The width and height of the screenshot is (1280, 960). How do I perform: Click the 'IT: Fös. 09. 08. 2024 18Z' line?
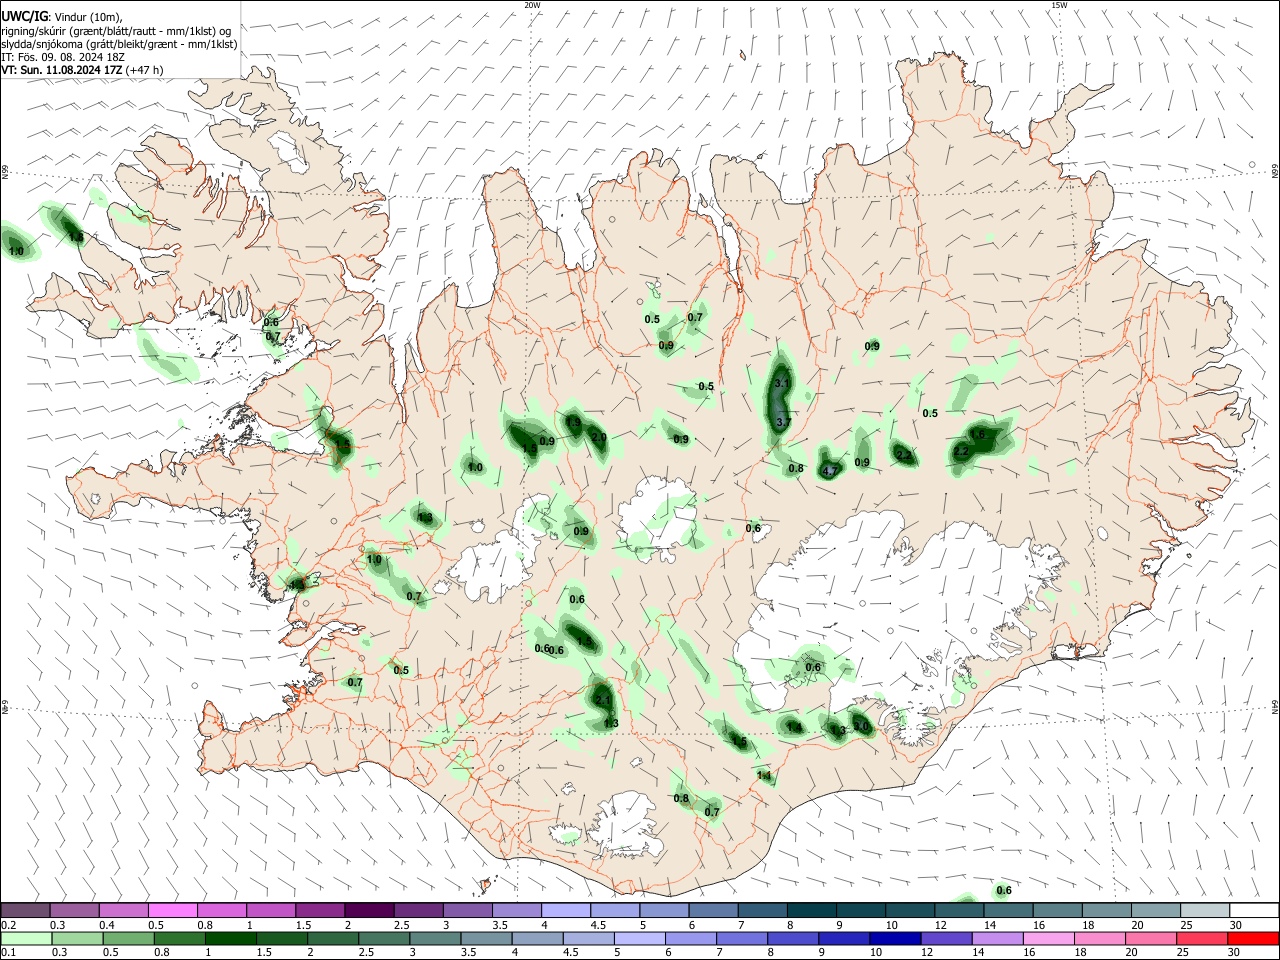(63, 57)
